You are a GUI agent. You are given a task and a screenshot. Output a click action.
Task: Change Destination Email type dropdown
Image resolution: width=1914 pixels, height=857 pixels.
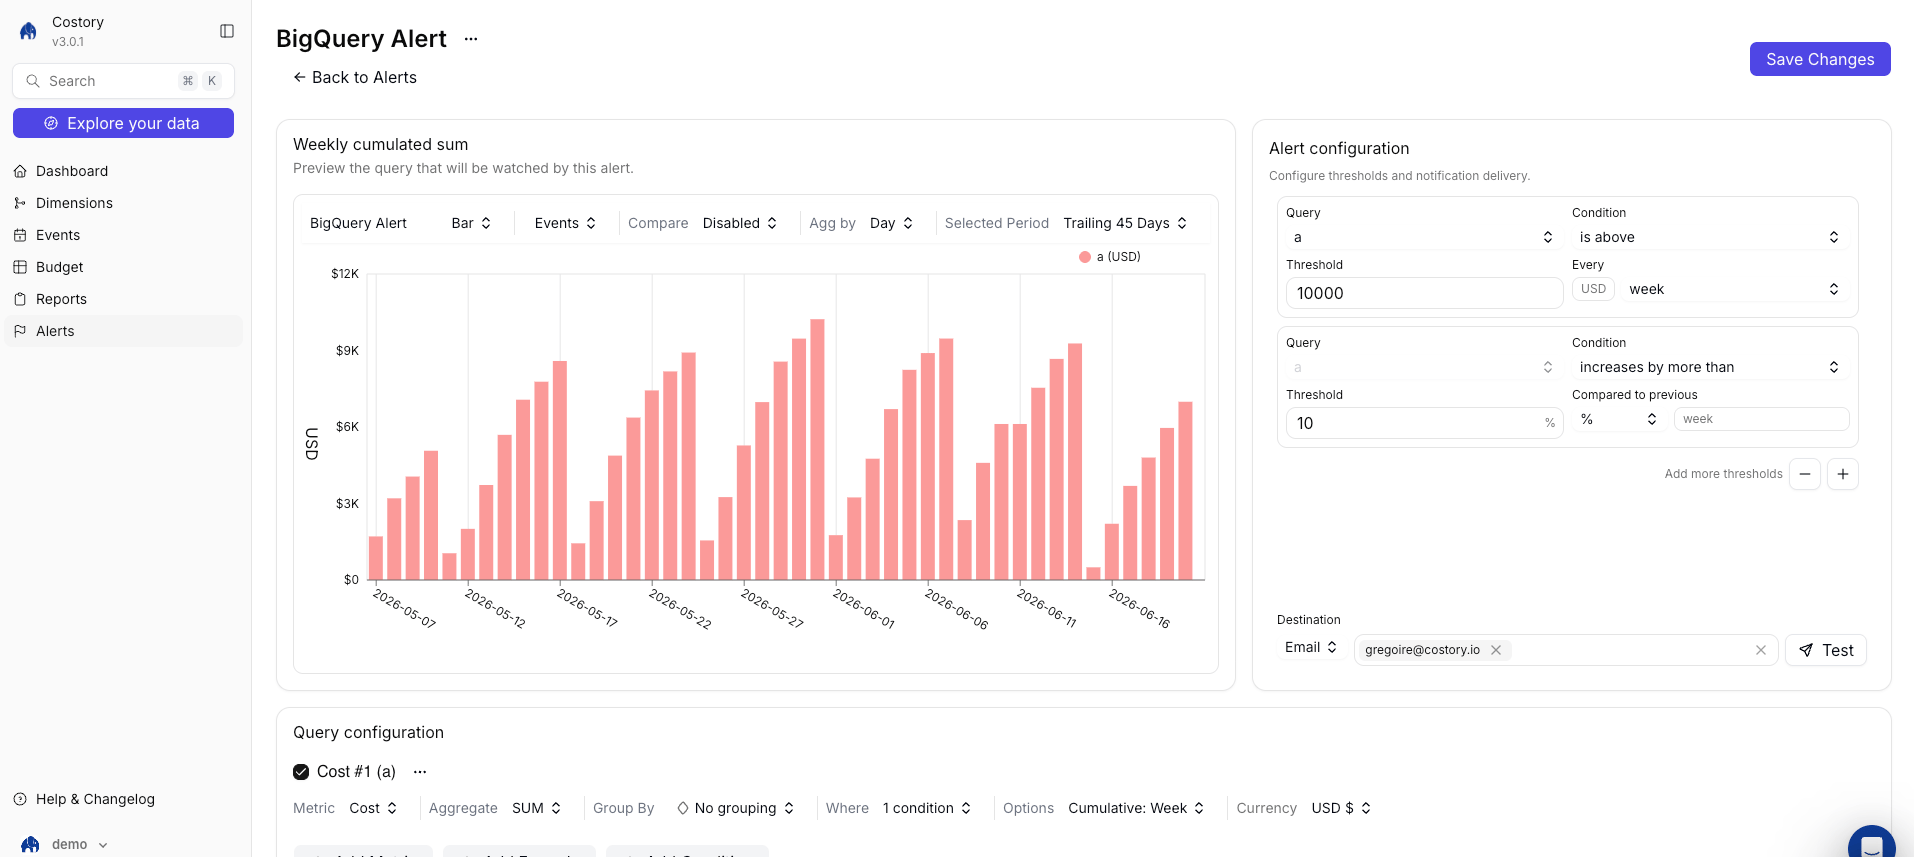(x=1311, y=647)
